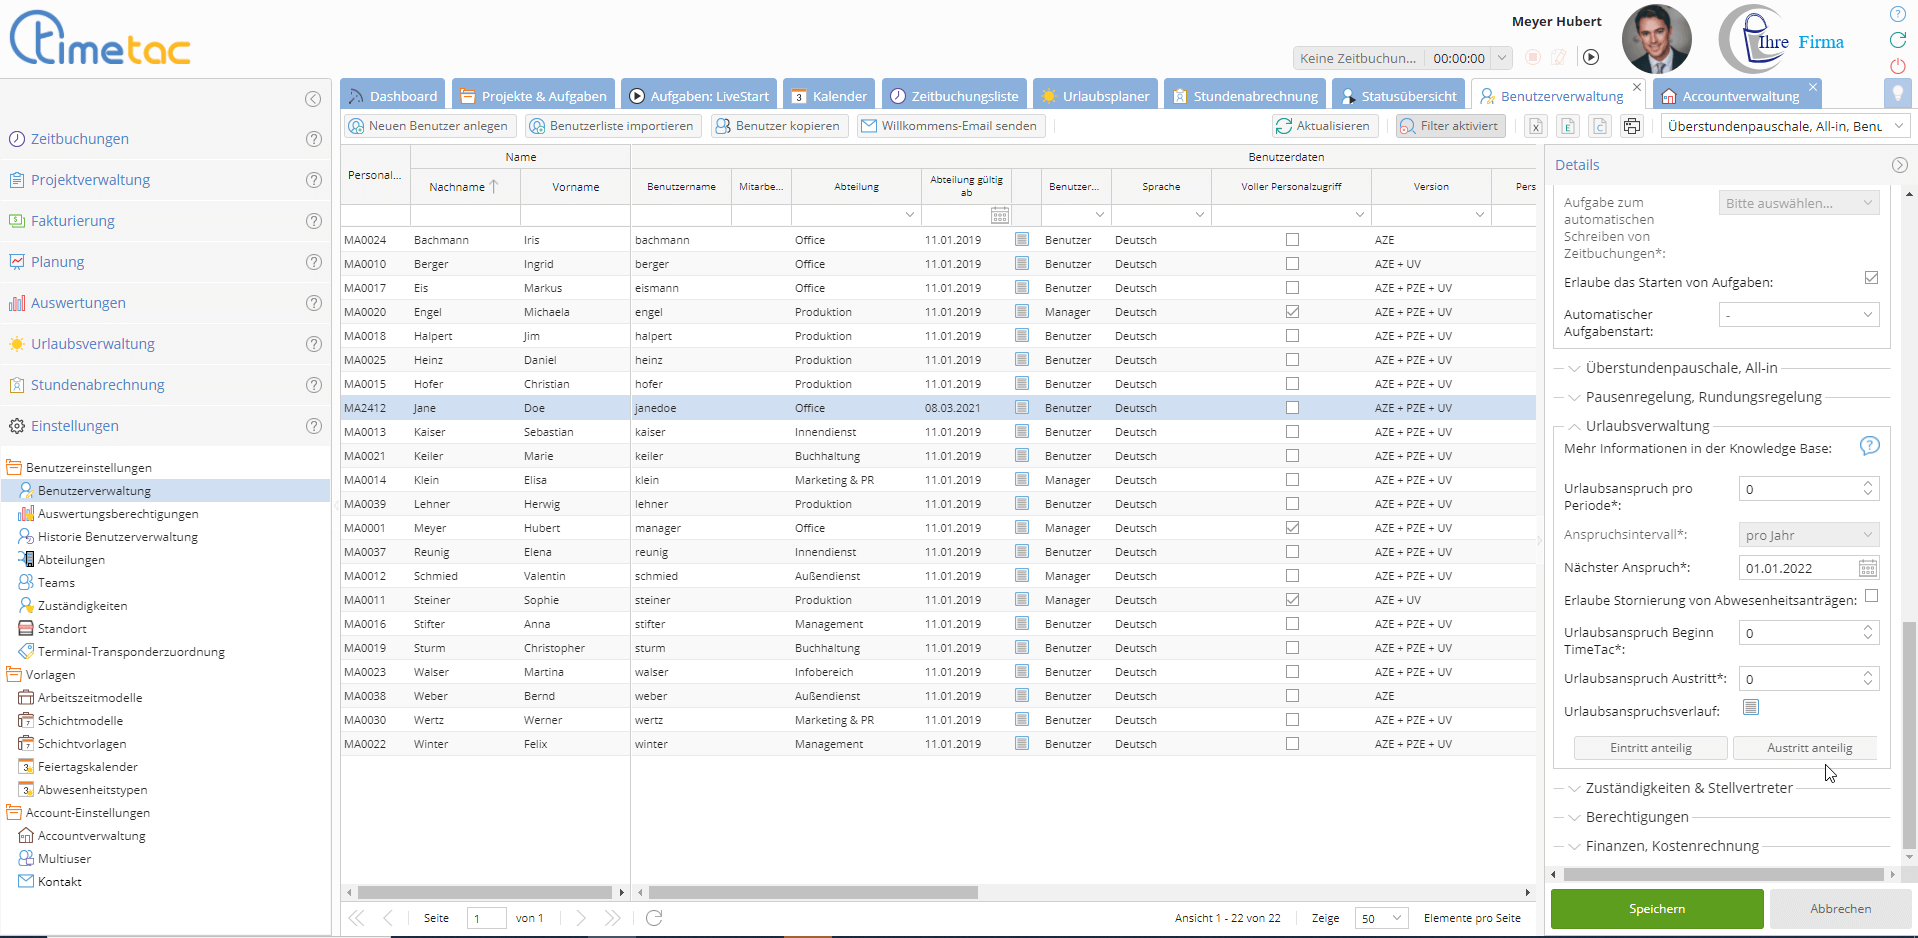
Task: Click Neuen Benutzer anlegen button
Action: click(x=429, y=126)
